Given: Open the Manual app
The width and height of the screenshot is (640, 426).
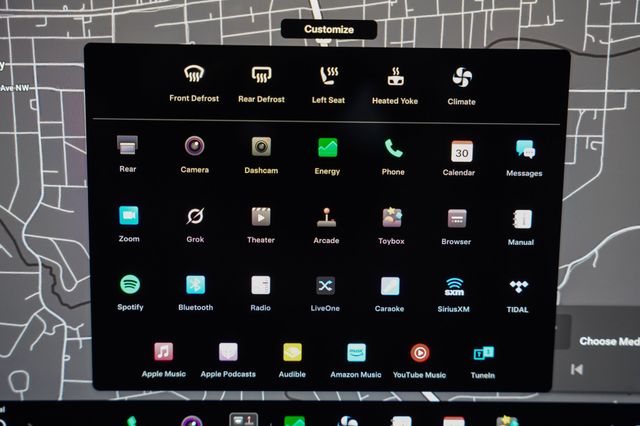Looking at the screenshot, I should [522, 220].
